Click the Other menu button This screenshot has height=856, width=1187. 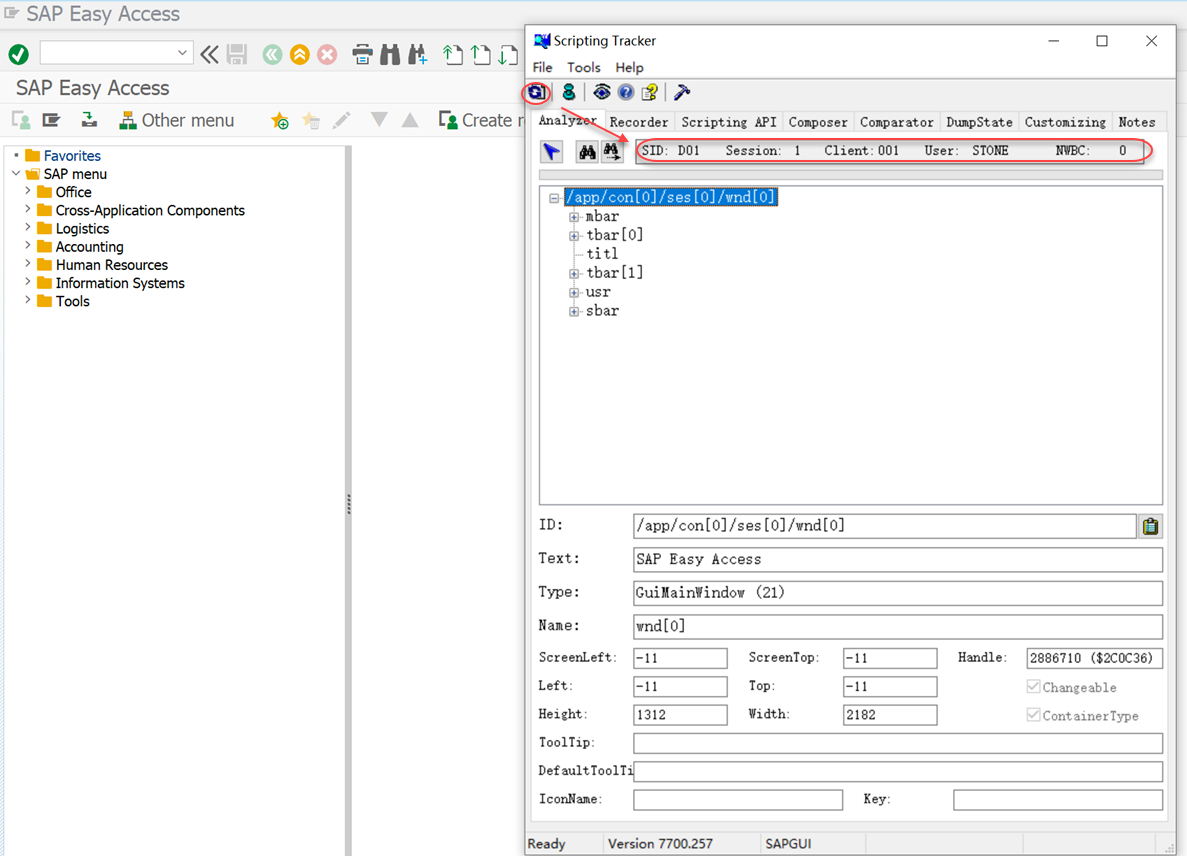[x=177, y=120]
